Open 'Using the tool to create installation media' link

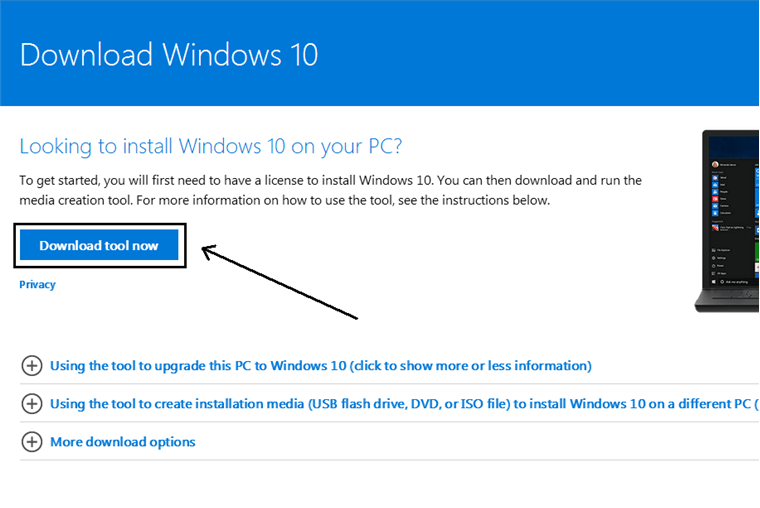[x=404, y=404]
